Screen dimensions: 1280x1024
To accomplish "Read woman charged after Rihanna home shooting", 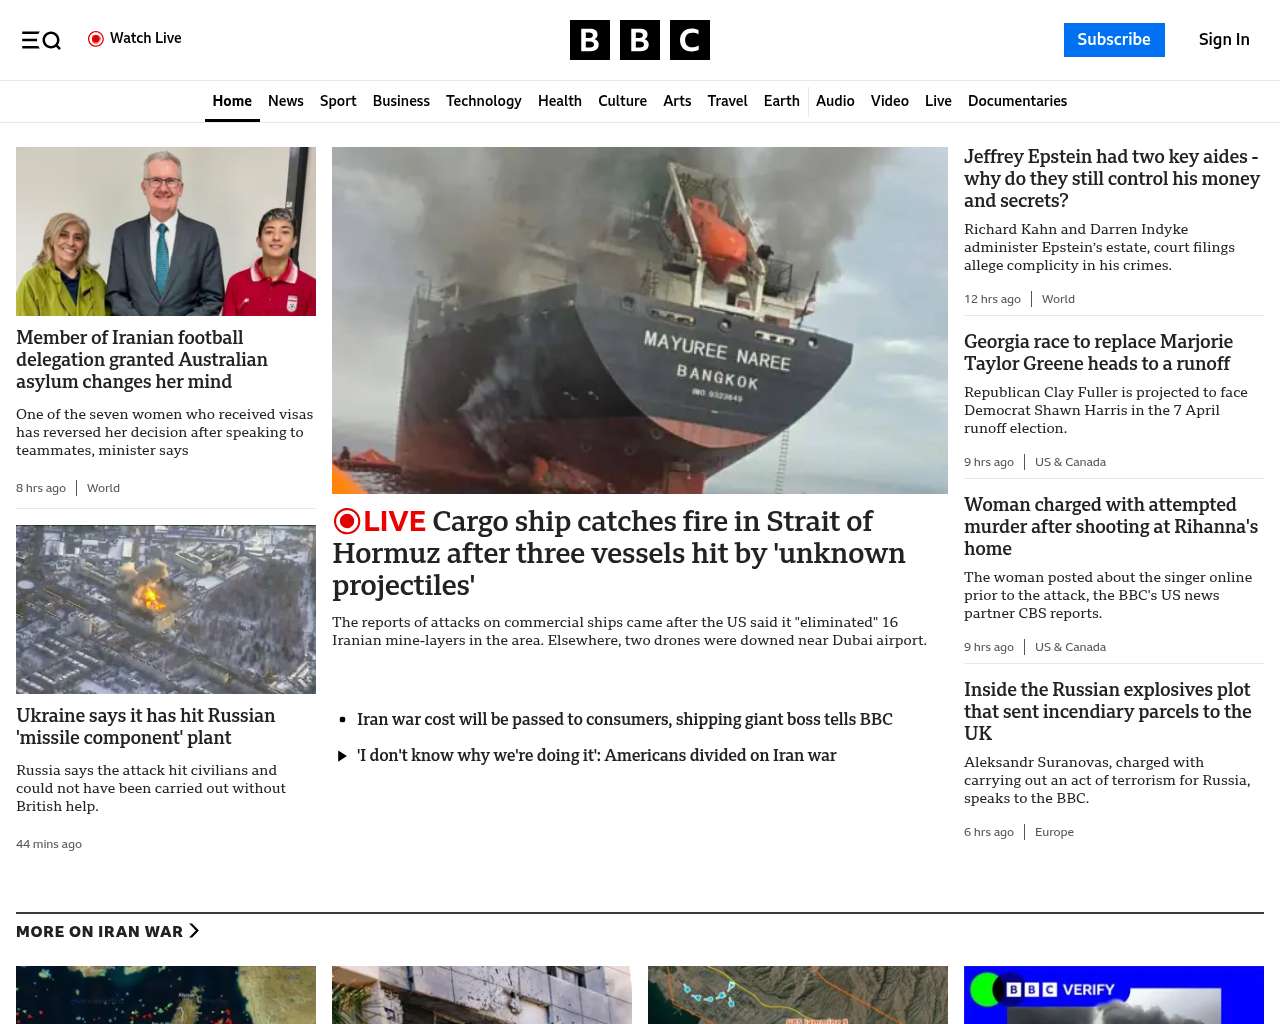I will pyautogui.click(x=1111, y=527).
